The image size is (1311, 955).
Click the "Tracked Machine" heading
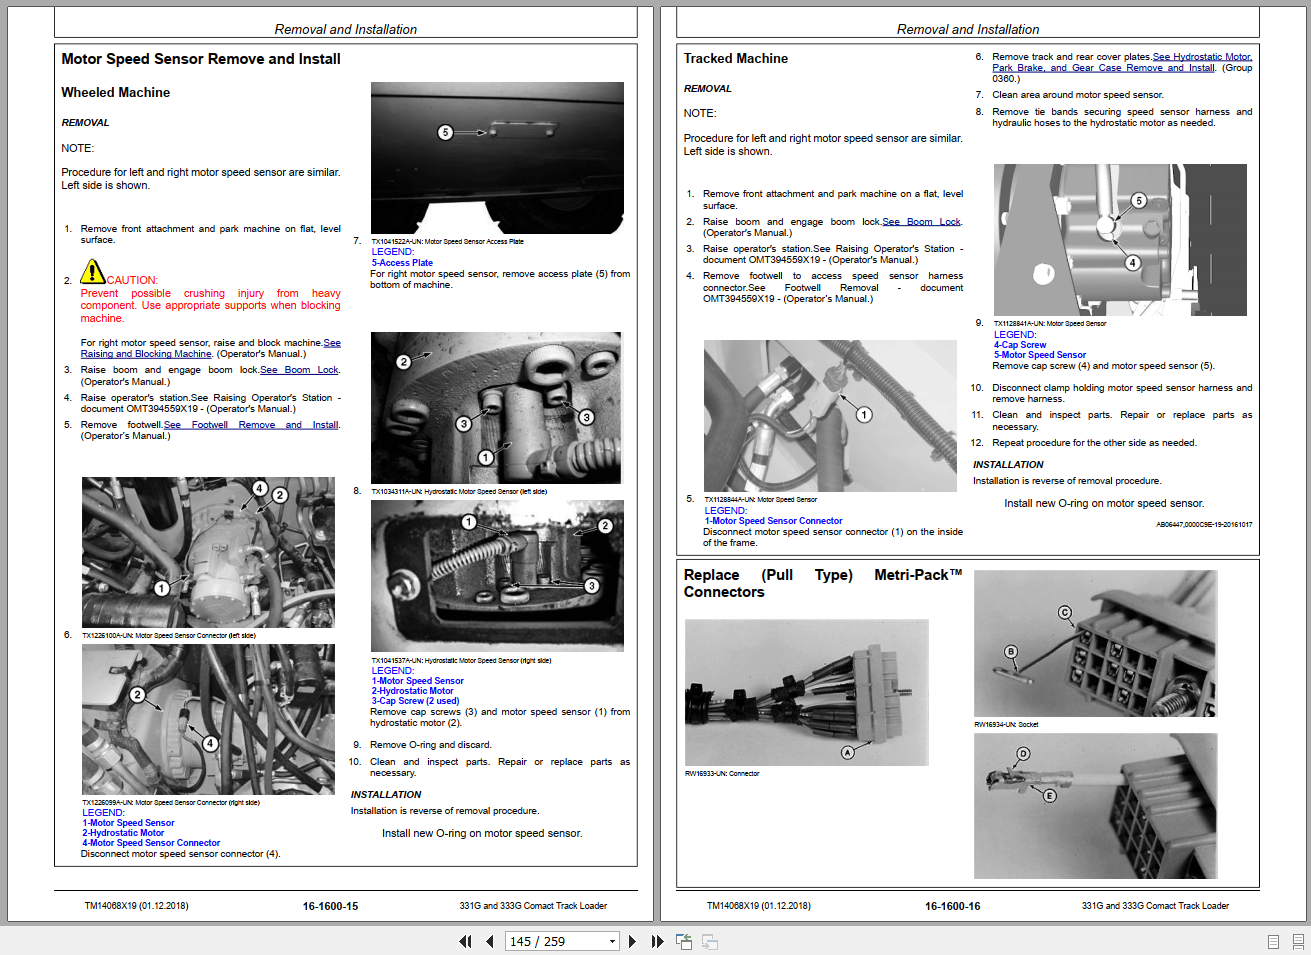736,58
